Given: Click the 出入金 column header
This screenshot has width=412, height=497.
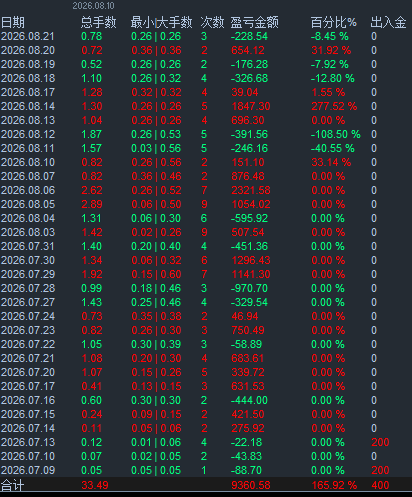Looking at the screenshot, I should click(x=388, y=22).
